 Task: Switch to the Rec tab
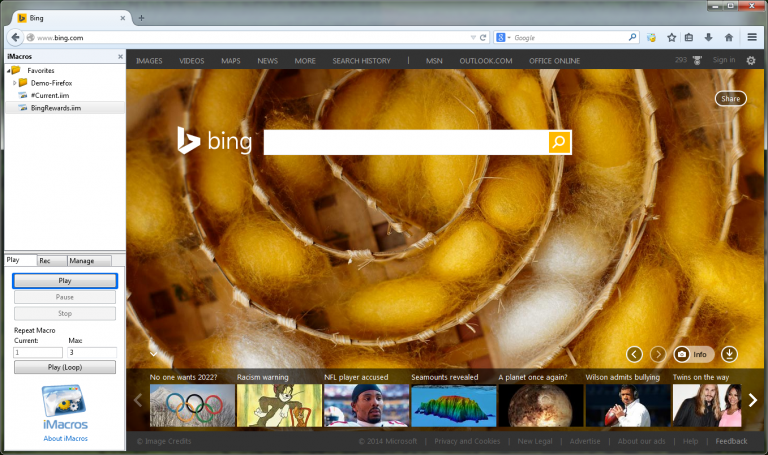(x=51, y=261)
